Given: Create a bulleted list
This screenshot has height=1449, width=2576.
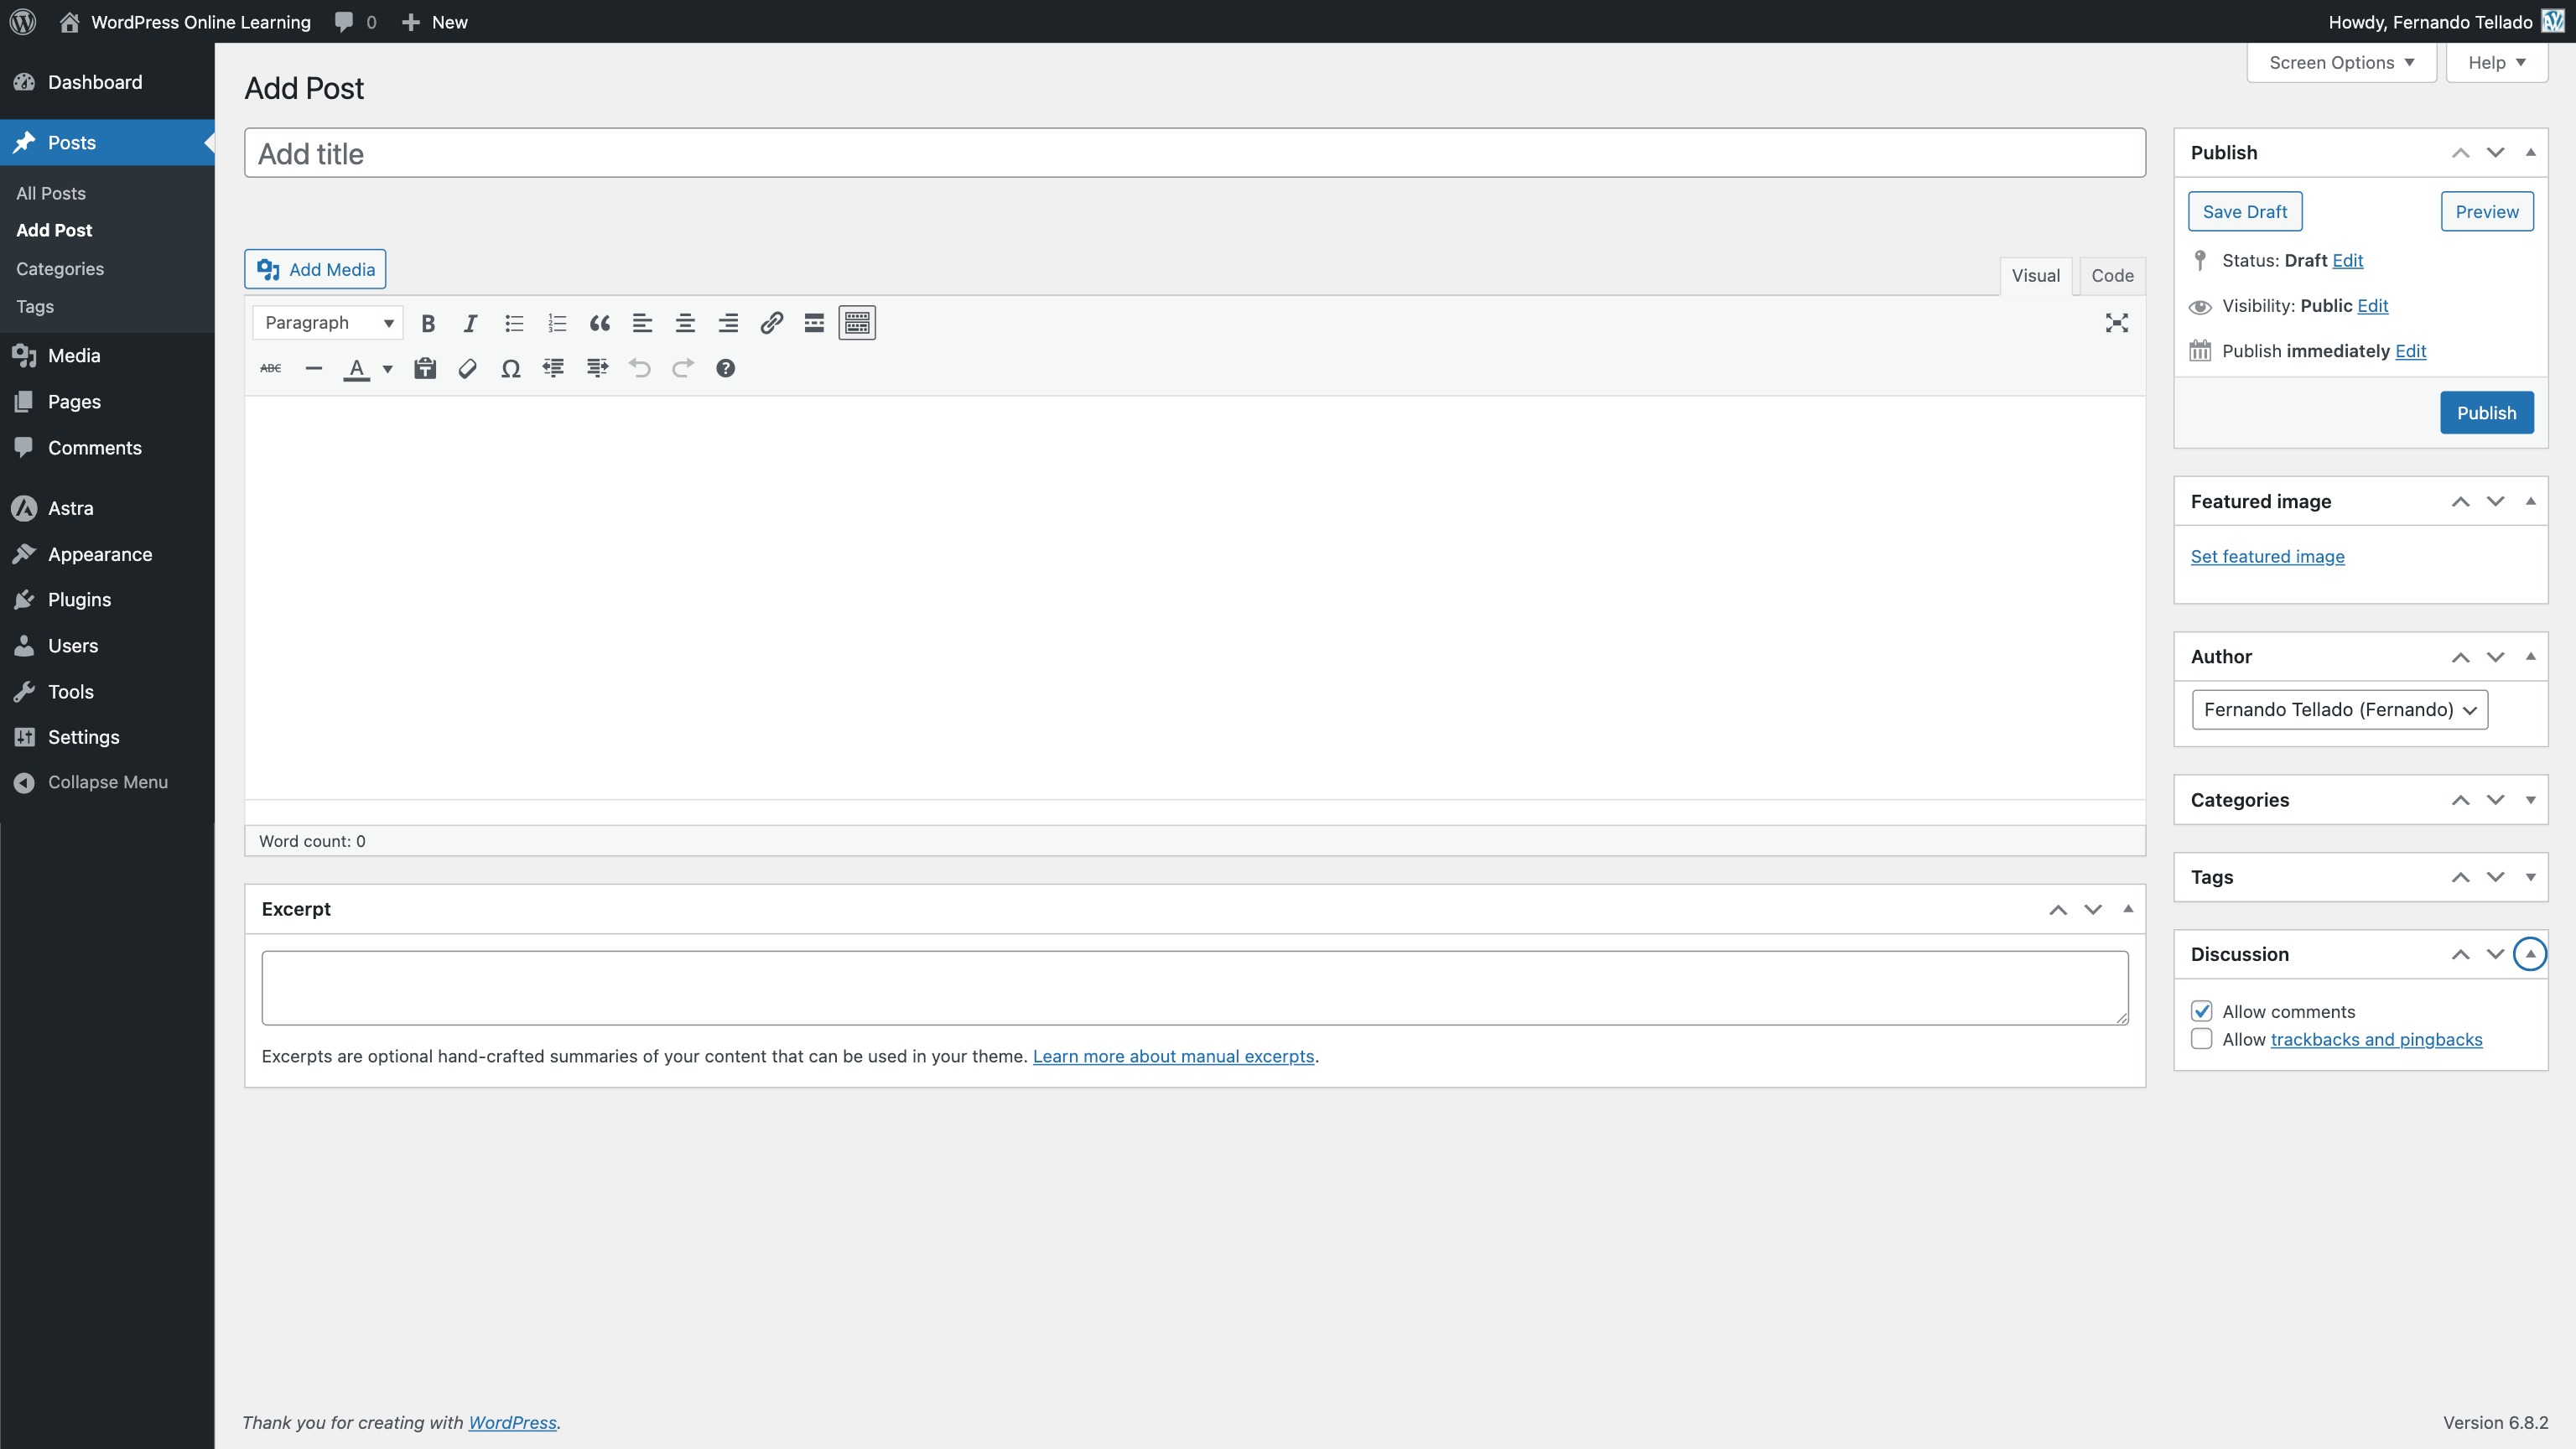Looking at the screenshot, I should [513, 322].
